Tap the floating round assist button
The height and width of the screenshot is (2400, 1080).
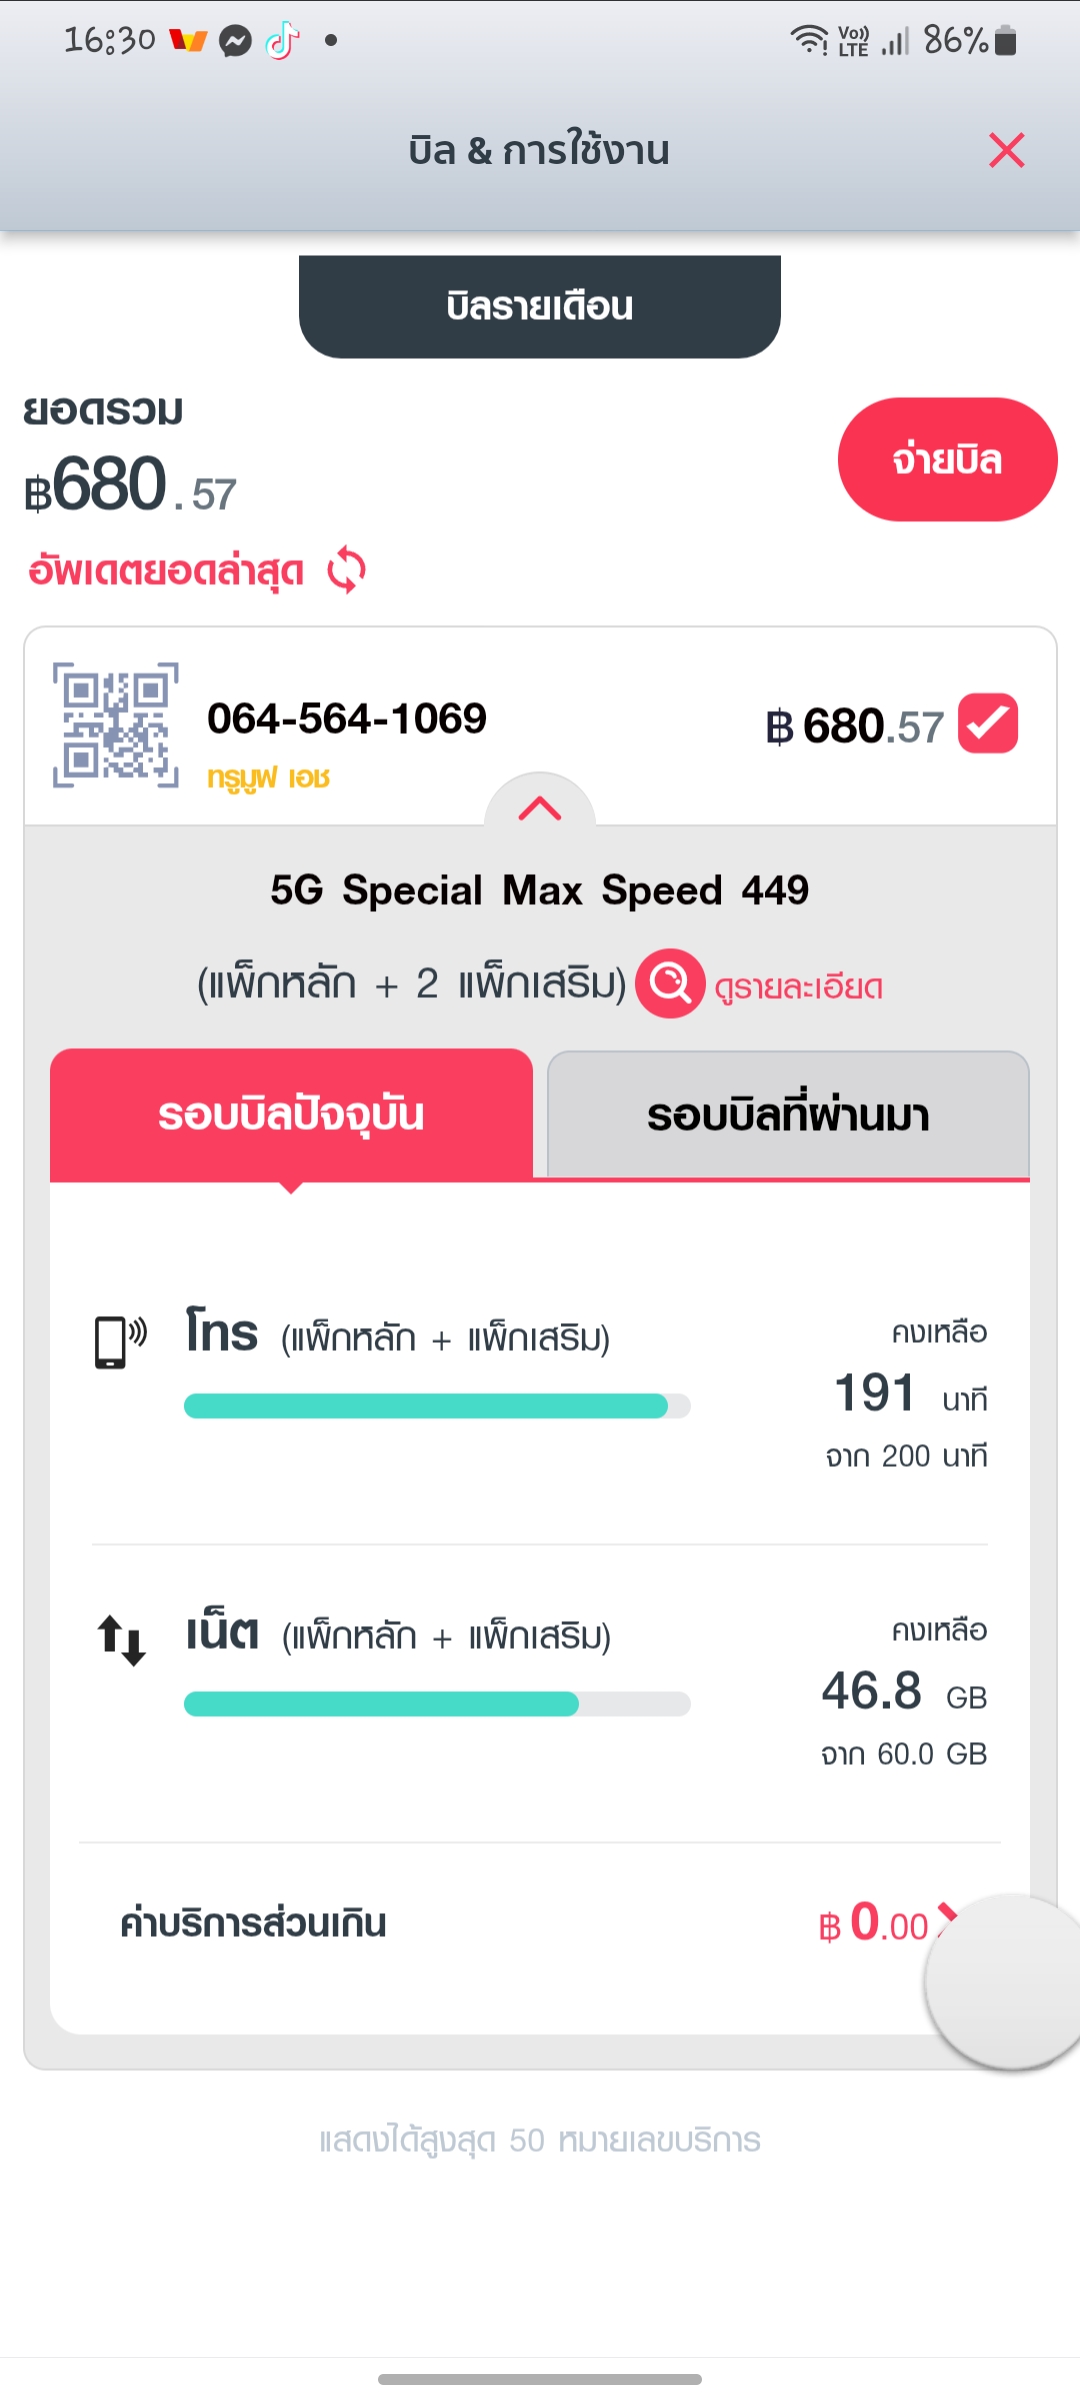(x=1003, y=1980)
